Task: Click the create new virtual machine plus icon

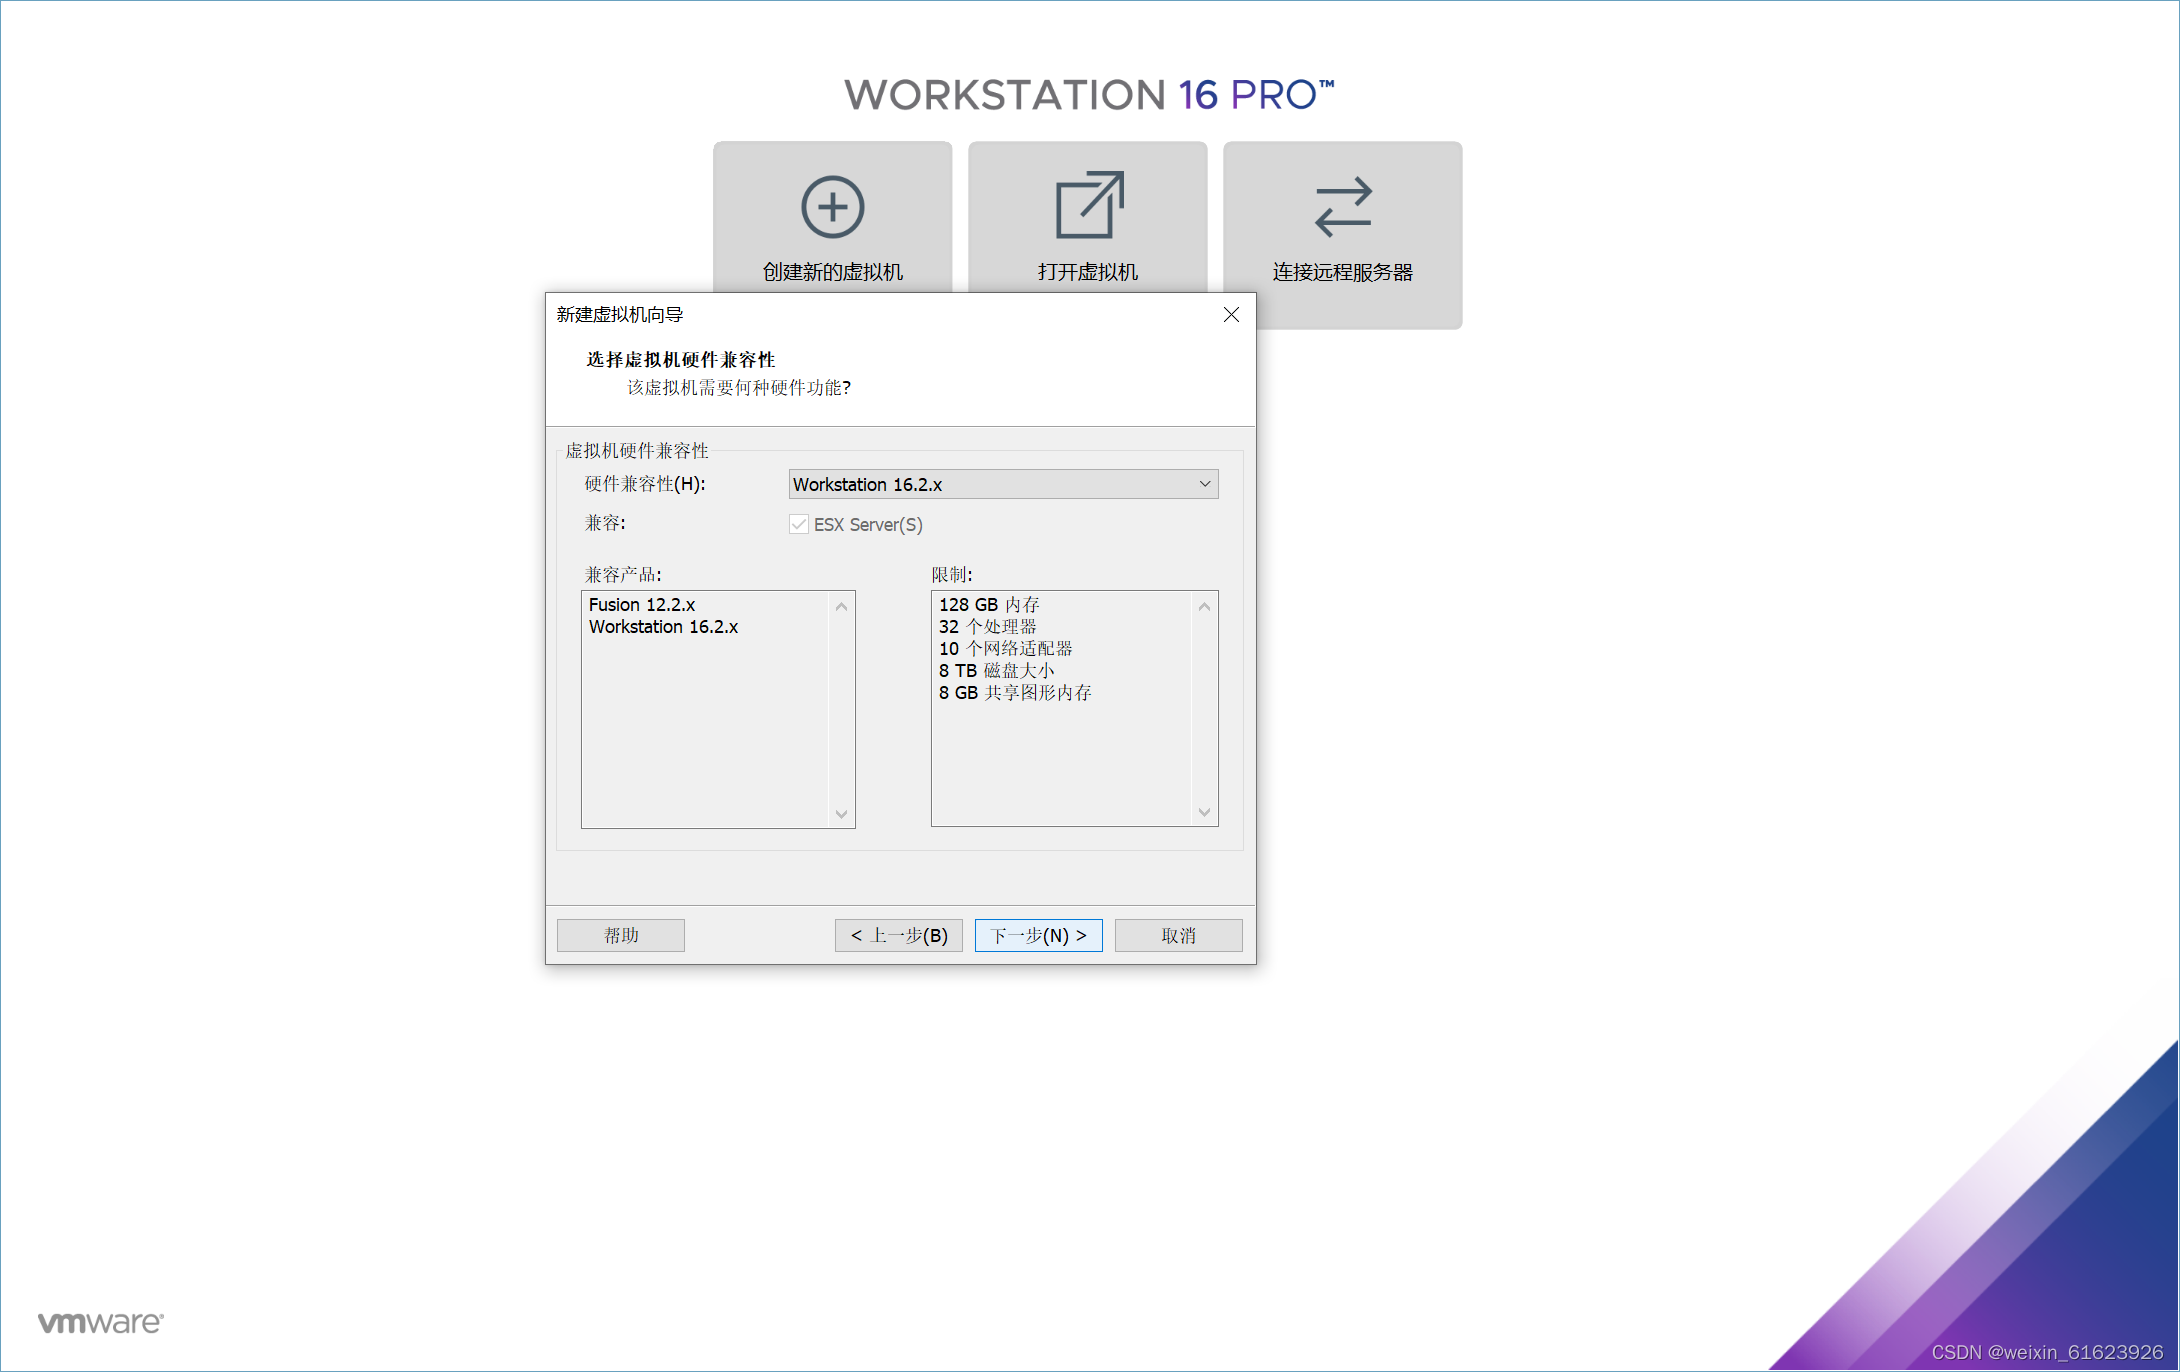Action: tap(832, 207)
